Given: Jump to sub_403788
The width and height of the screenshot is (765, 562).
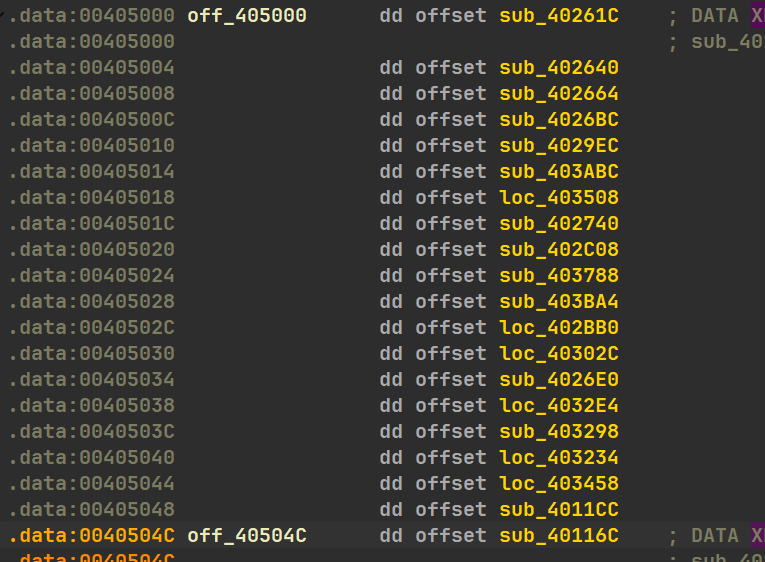Looking at the screenshot, I should tap(559, 276).
